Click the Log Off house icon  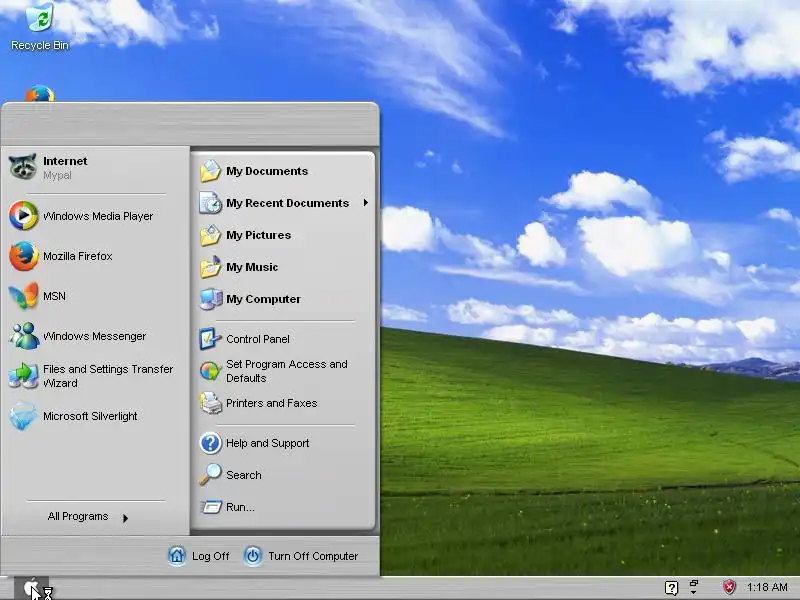177,556
